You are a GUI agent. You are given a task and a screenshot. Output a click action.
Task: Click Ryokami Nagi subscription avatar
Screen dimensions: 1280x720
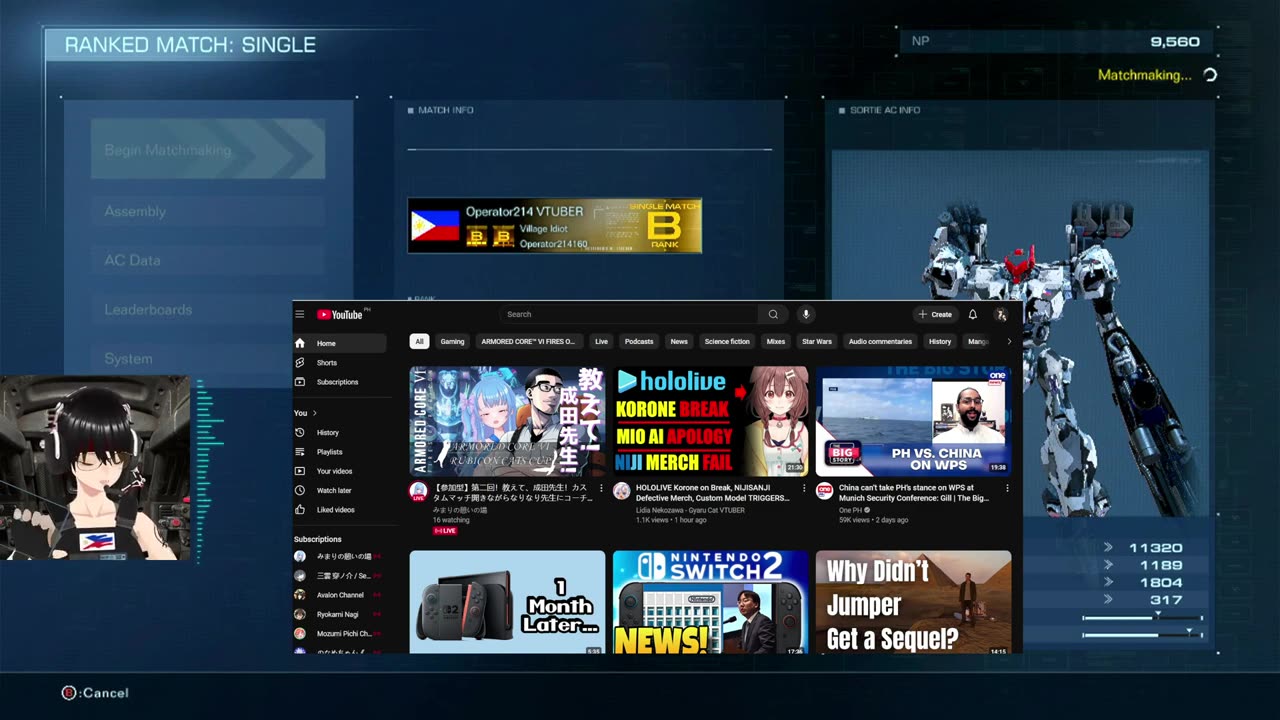click(x=300, y=614)
